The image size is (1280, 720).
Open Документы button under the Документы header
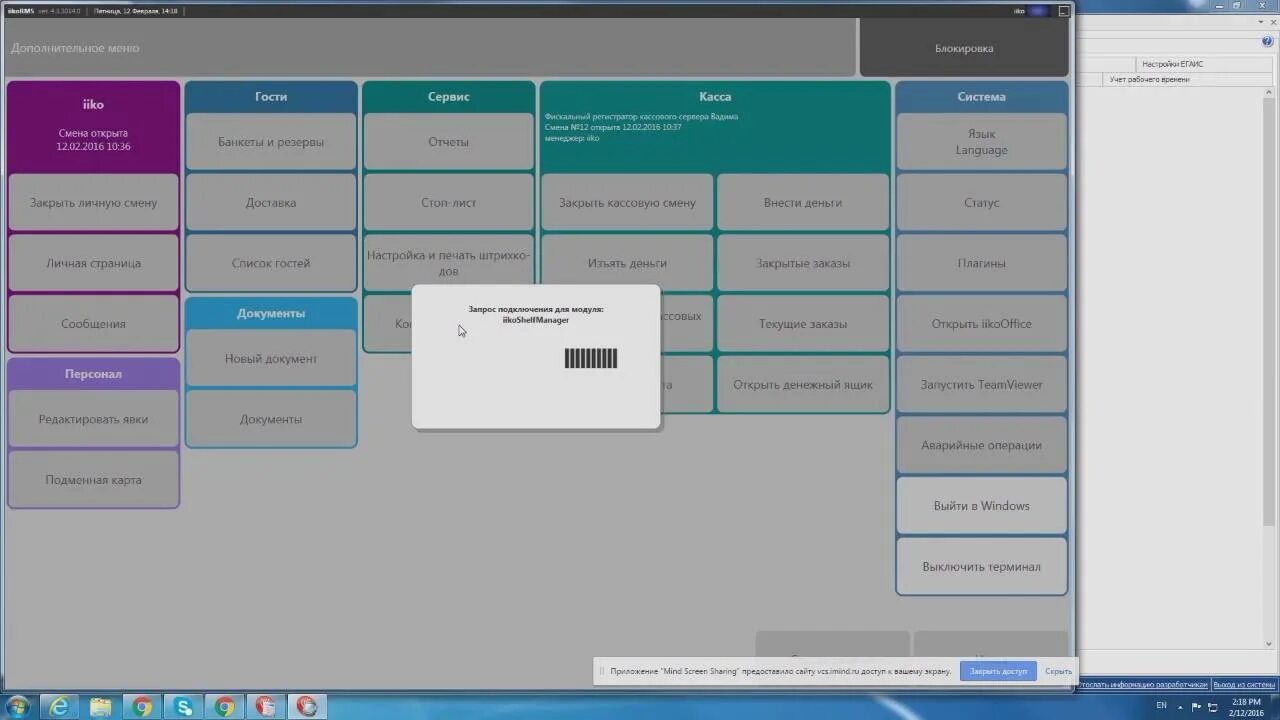pos(271,419)
